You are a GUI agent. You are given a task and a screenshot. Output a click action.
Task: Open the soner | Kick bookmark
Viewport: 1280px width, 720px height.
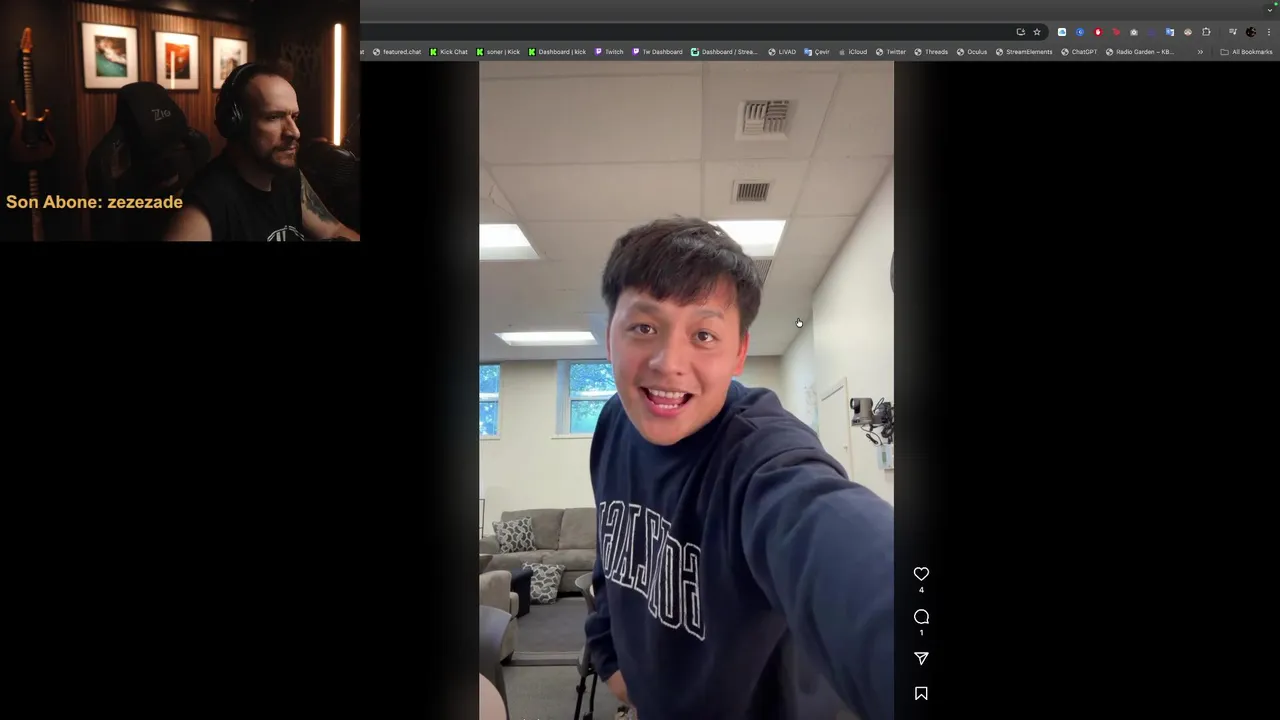498,52
